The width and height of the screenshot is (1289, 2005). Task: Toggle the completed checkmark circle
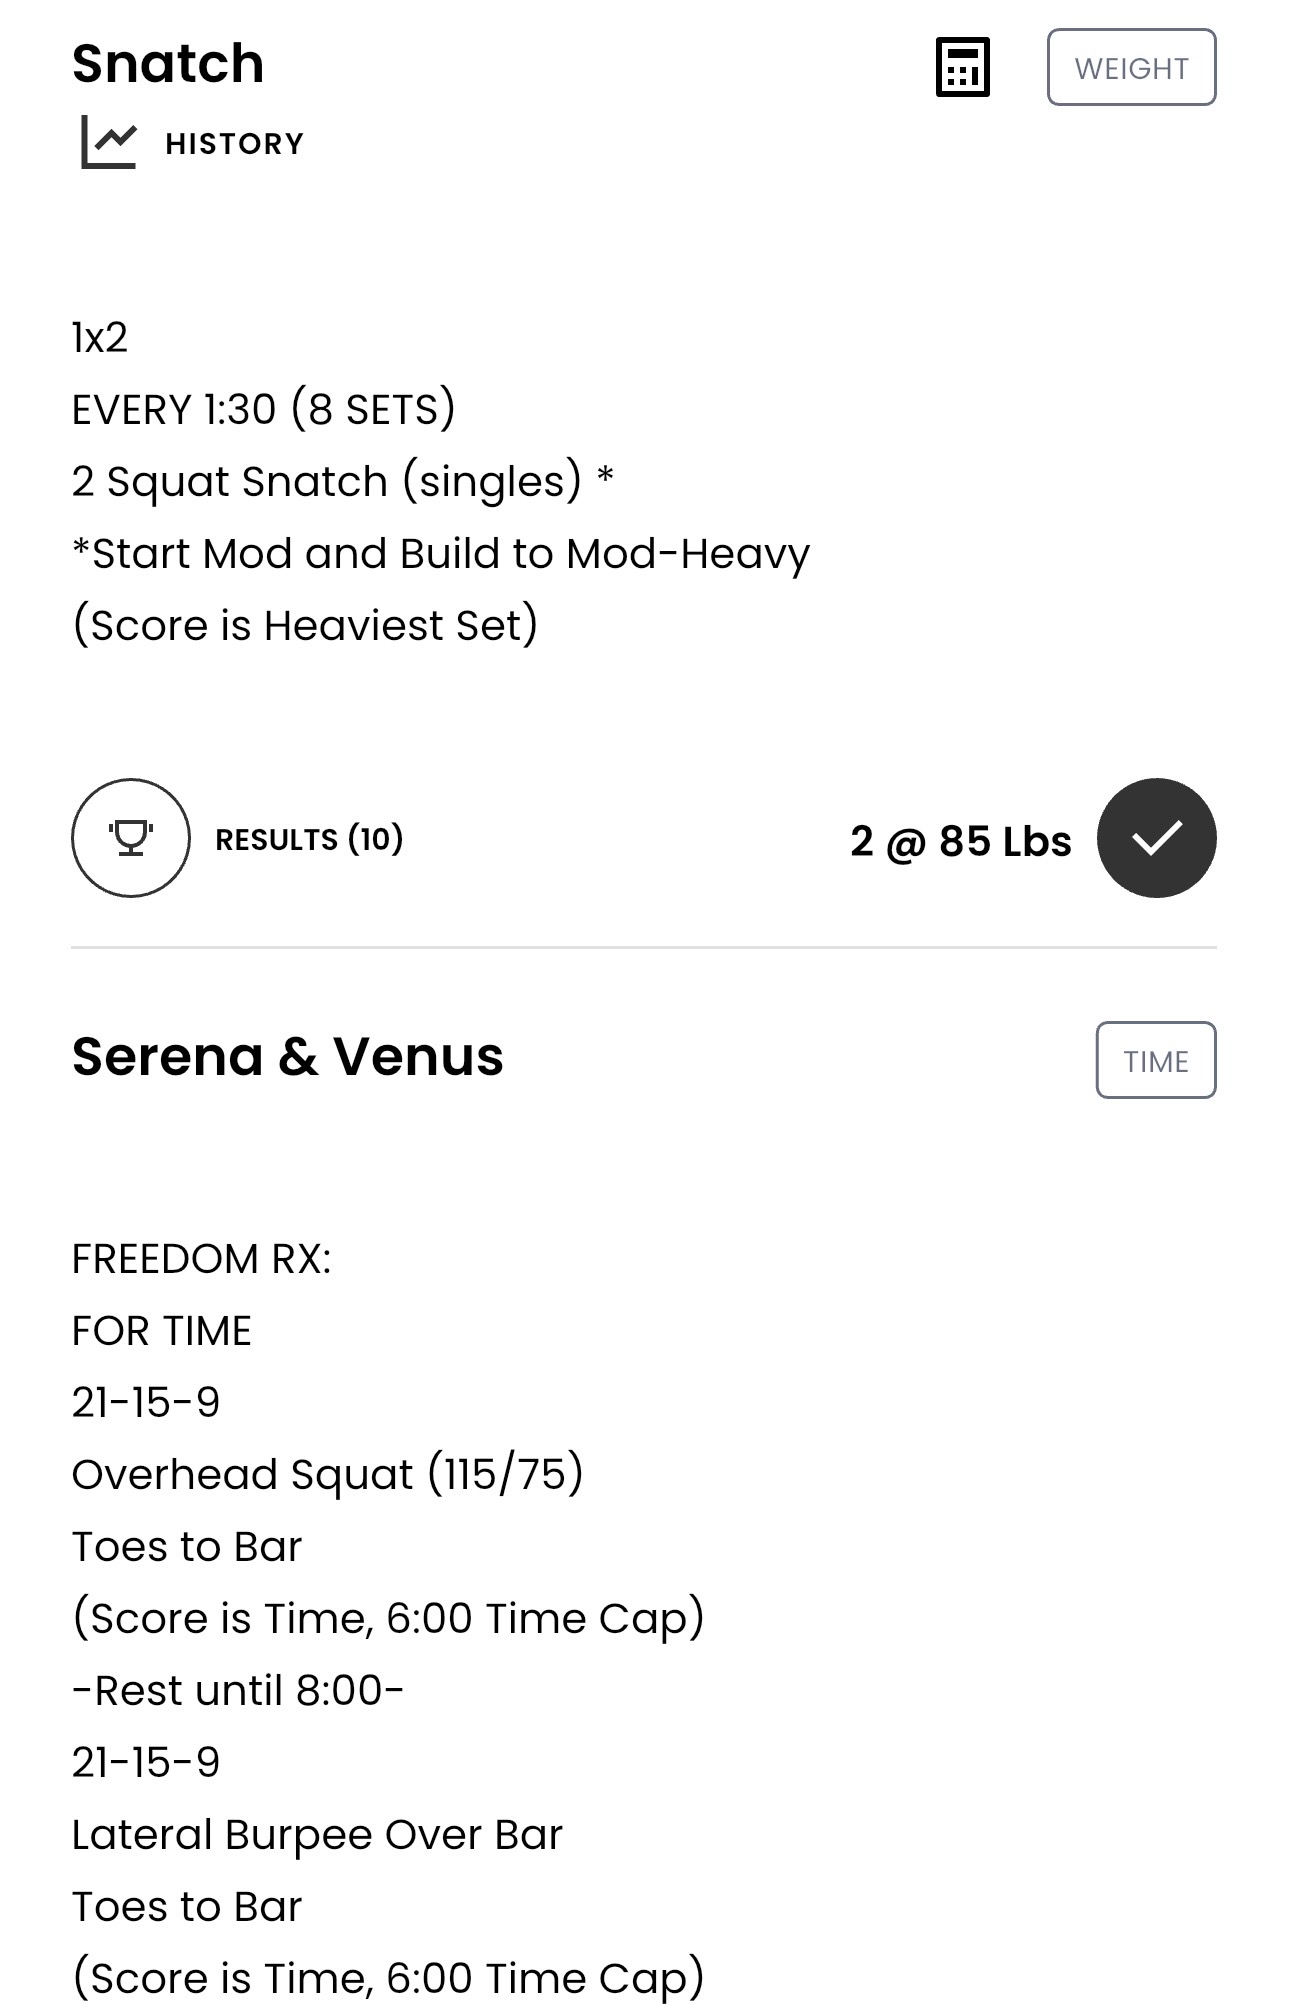(1156, 838)
